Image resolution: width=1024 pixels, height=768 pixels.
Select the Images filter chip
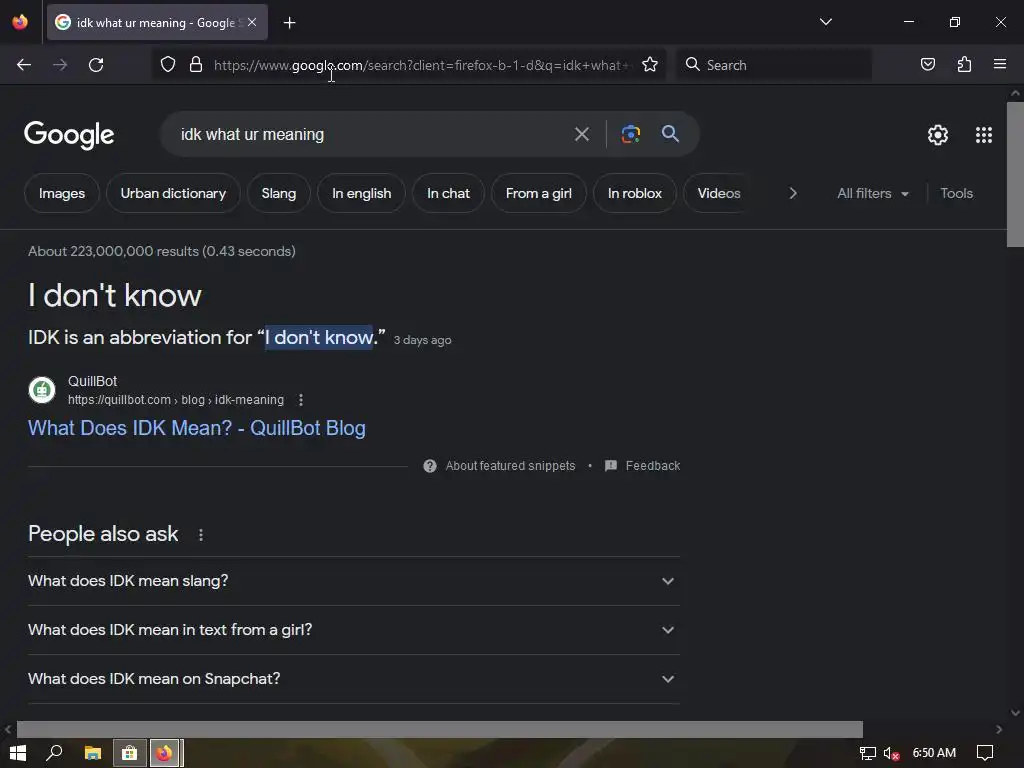pyautogui.click(x=62, y=193)
